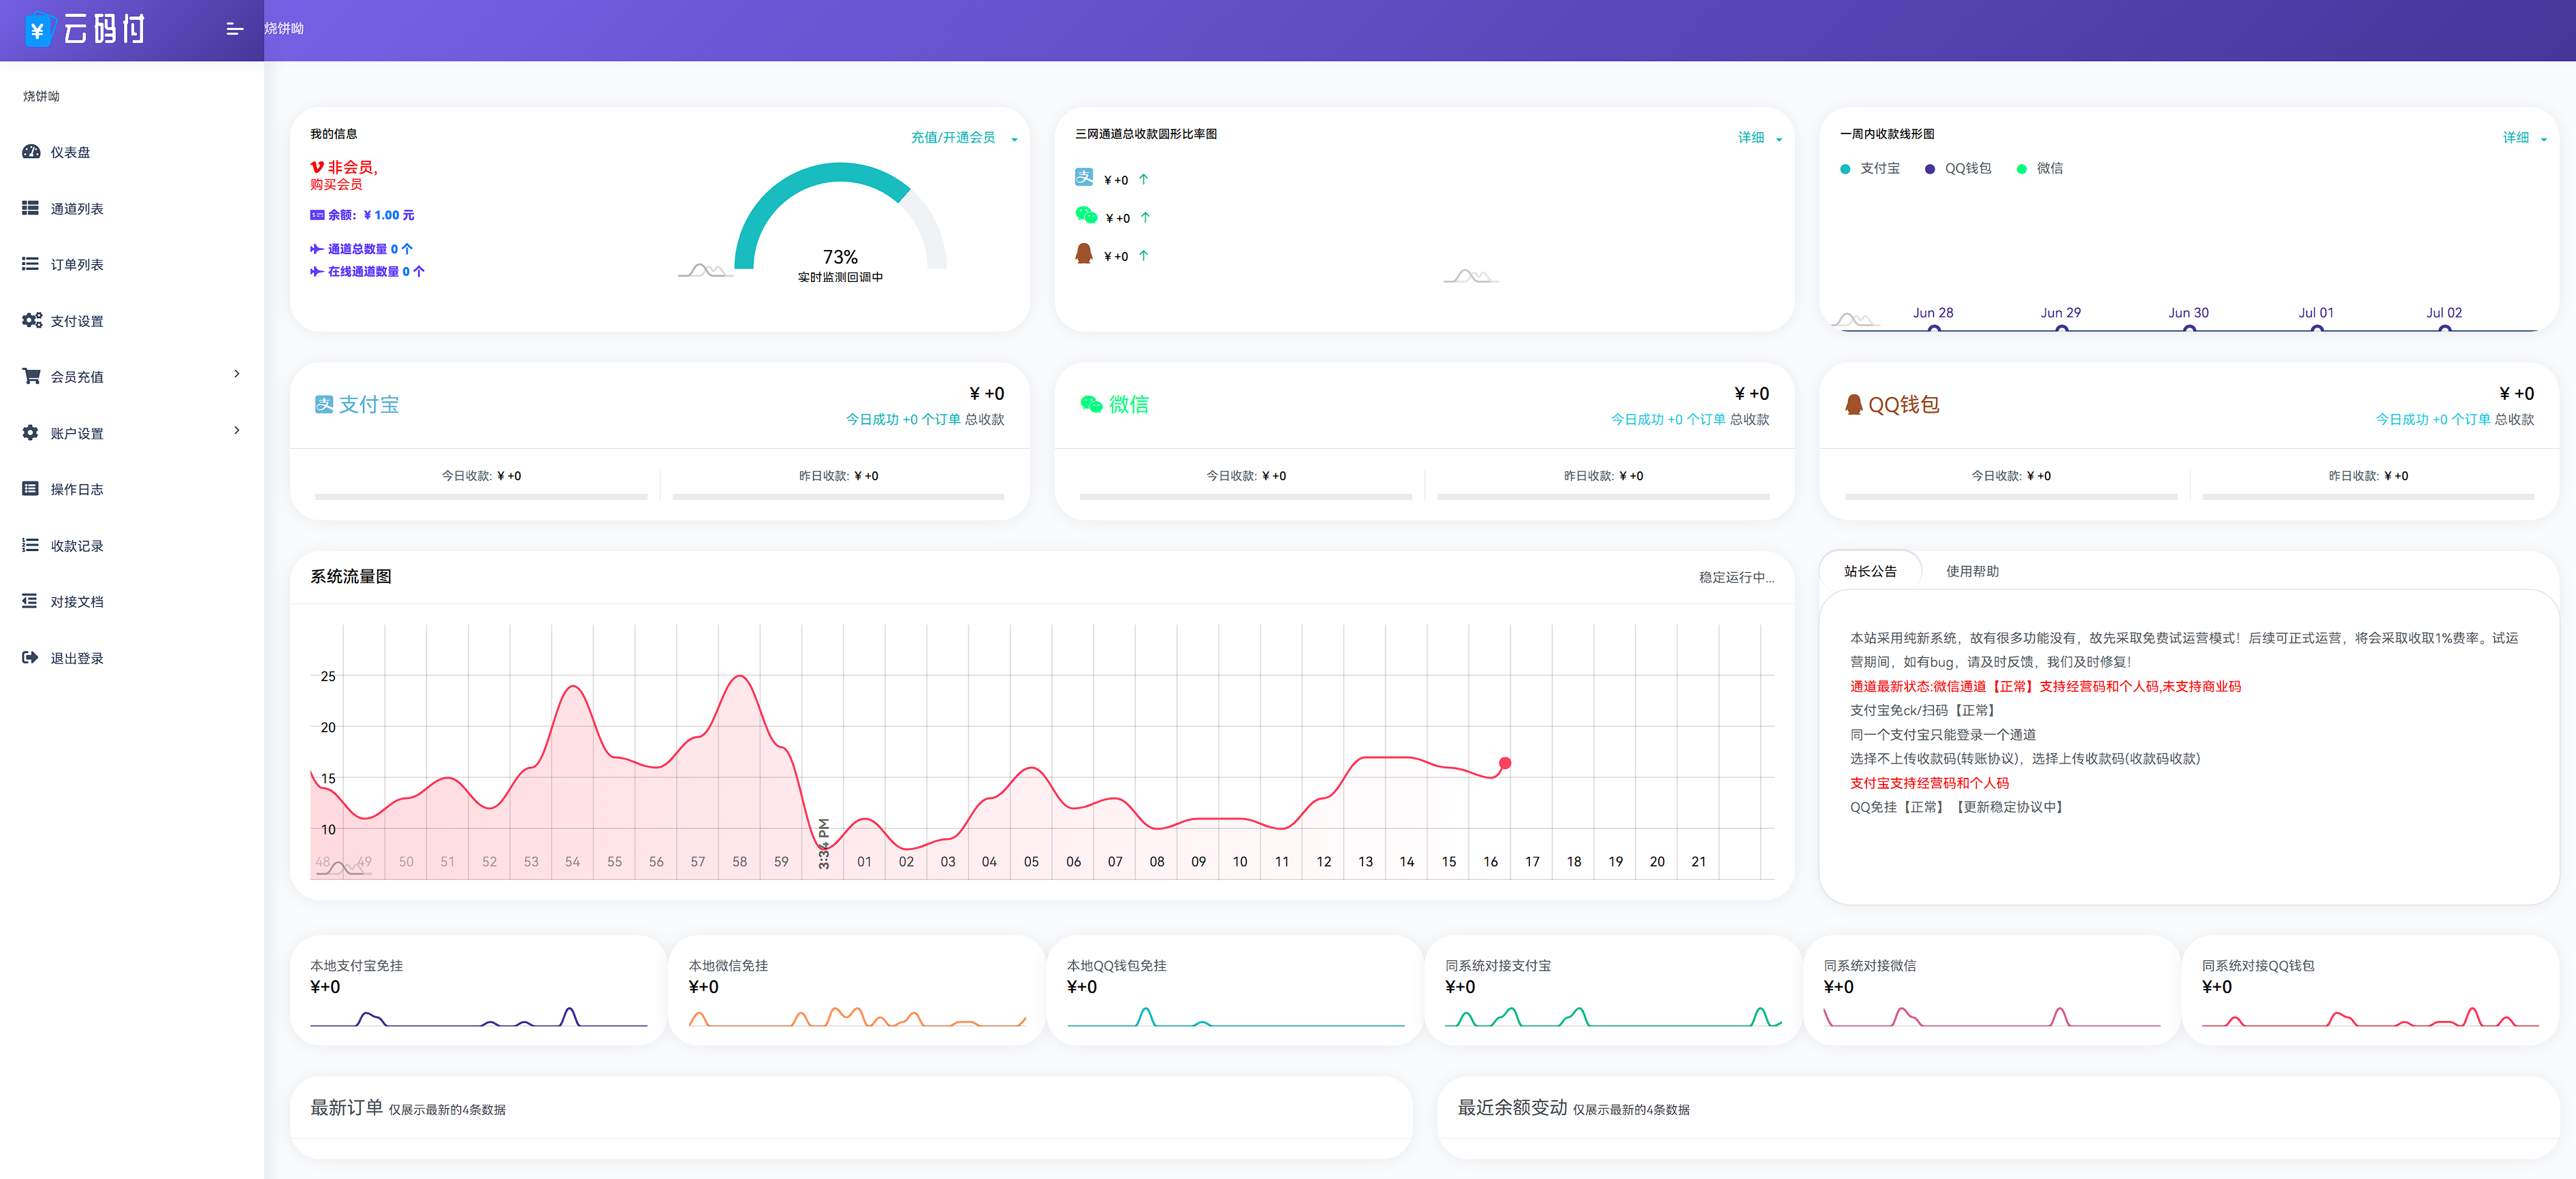Open the 充值/开通会员 dropdown
The image size is (2576, 1179).
tap(963, 138)
